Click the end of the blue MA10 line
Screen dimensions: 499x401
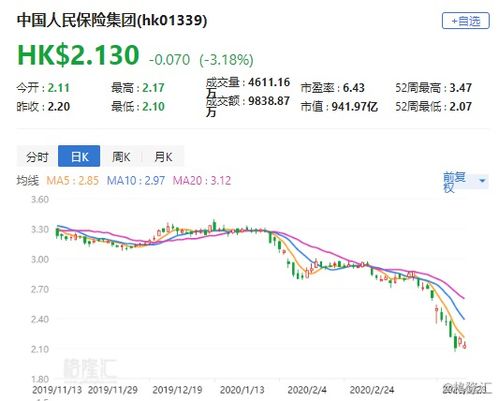click(464, 318)
